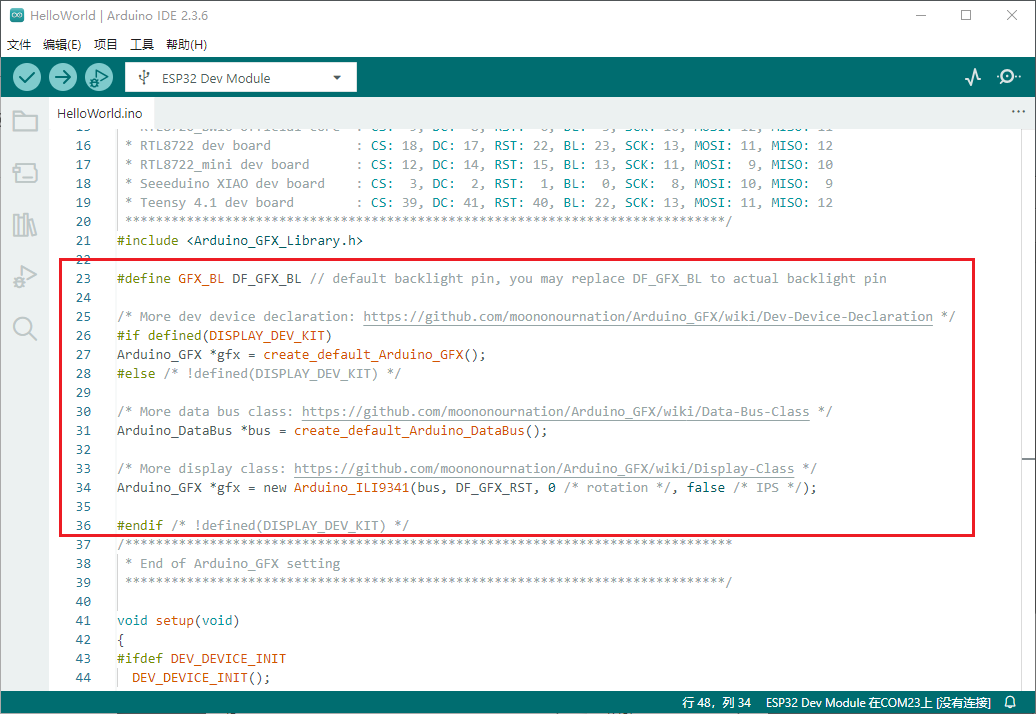Click the vertical scrollbar marker on right edge
The height and width of the screenshot is (714, 1036).
[1028, 458]
